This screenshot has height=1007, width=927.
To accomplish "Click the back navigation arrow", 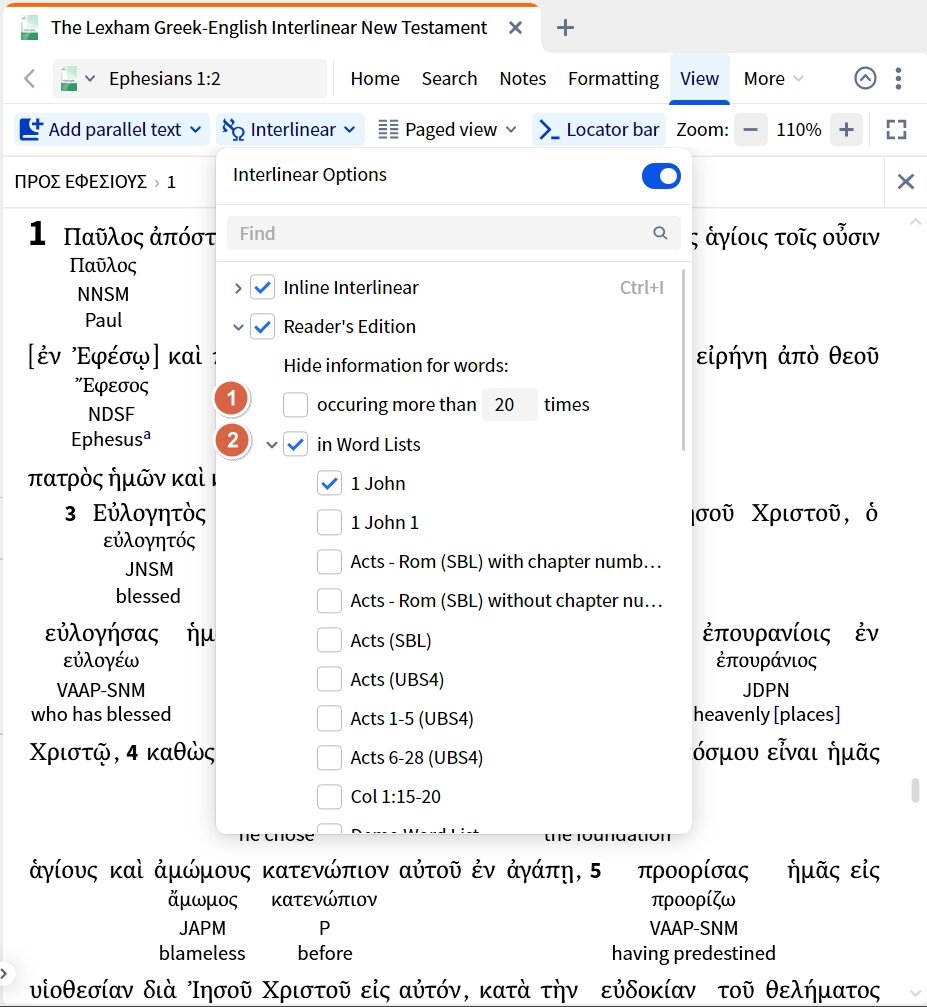I will point(29,78).
